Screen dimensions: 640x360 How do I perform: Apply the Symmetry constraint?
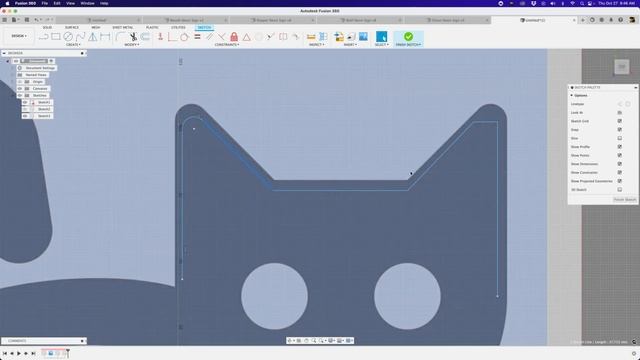click(283, 37)
